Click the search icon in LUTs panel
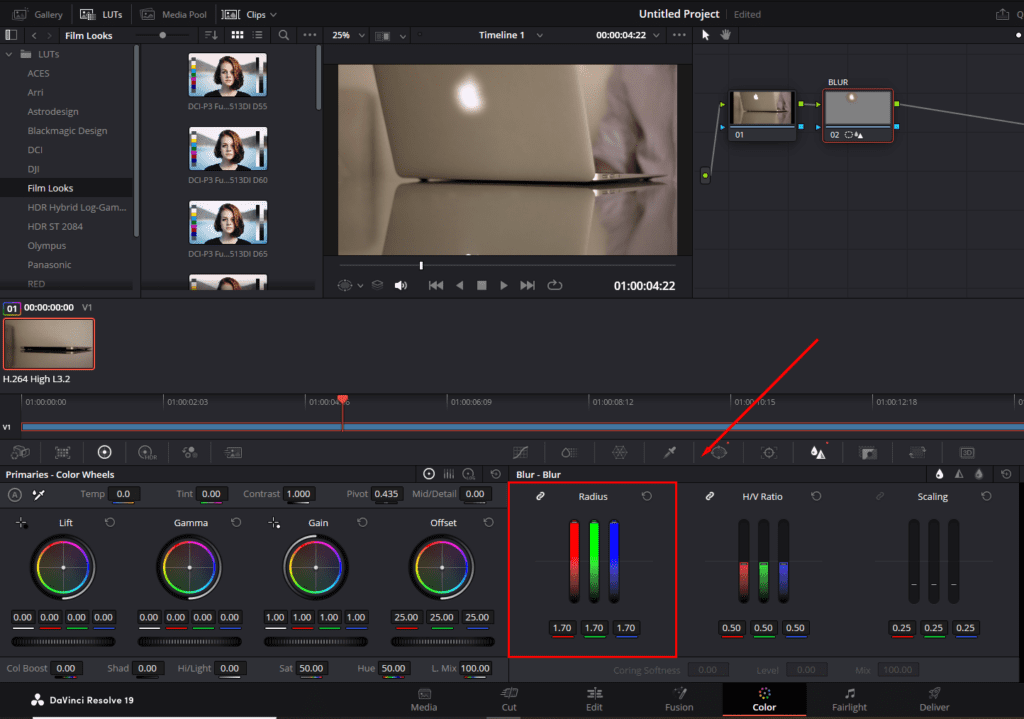 [284, 35]
